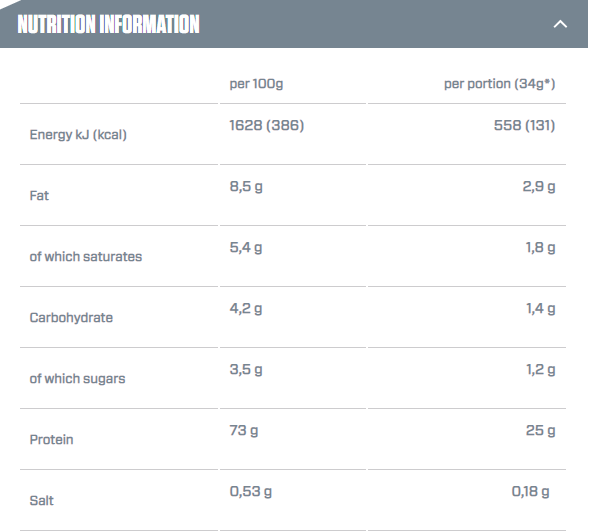Click the Energy kJ (kcal) row label
Viewport: 598px width, 532px height.
pyautogui.click(x=78, y=135)
